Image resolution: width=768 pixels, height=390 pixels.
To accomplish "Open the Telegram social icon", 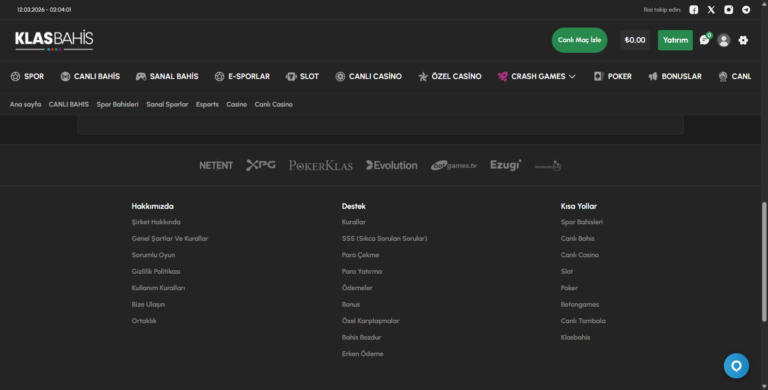I will tap(746, 10).
